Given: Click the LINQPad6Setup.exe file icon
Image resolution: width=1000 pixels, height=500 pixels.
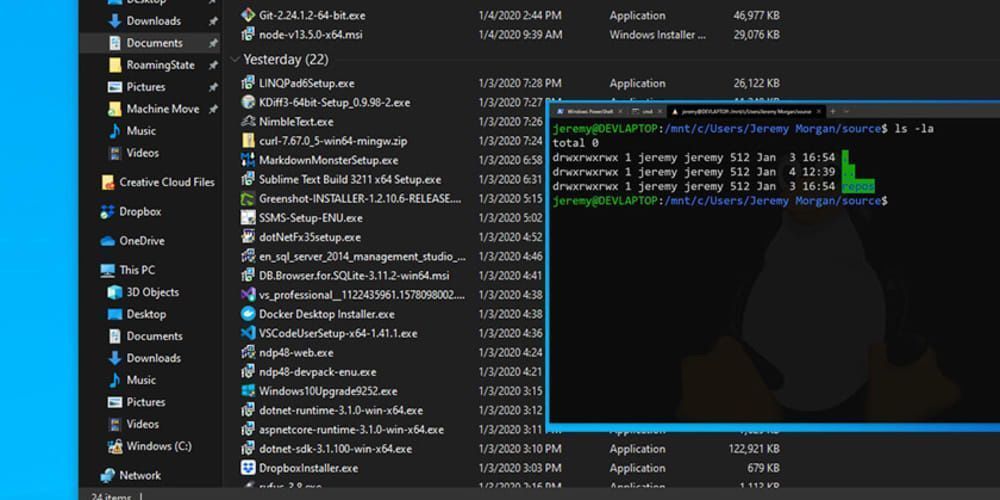Looking at the screenshot, I should tap(248, 83).
